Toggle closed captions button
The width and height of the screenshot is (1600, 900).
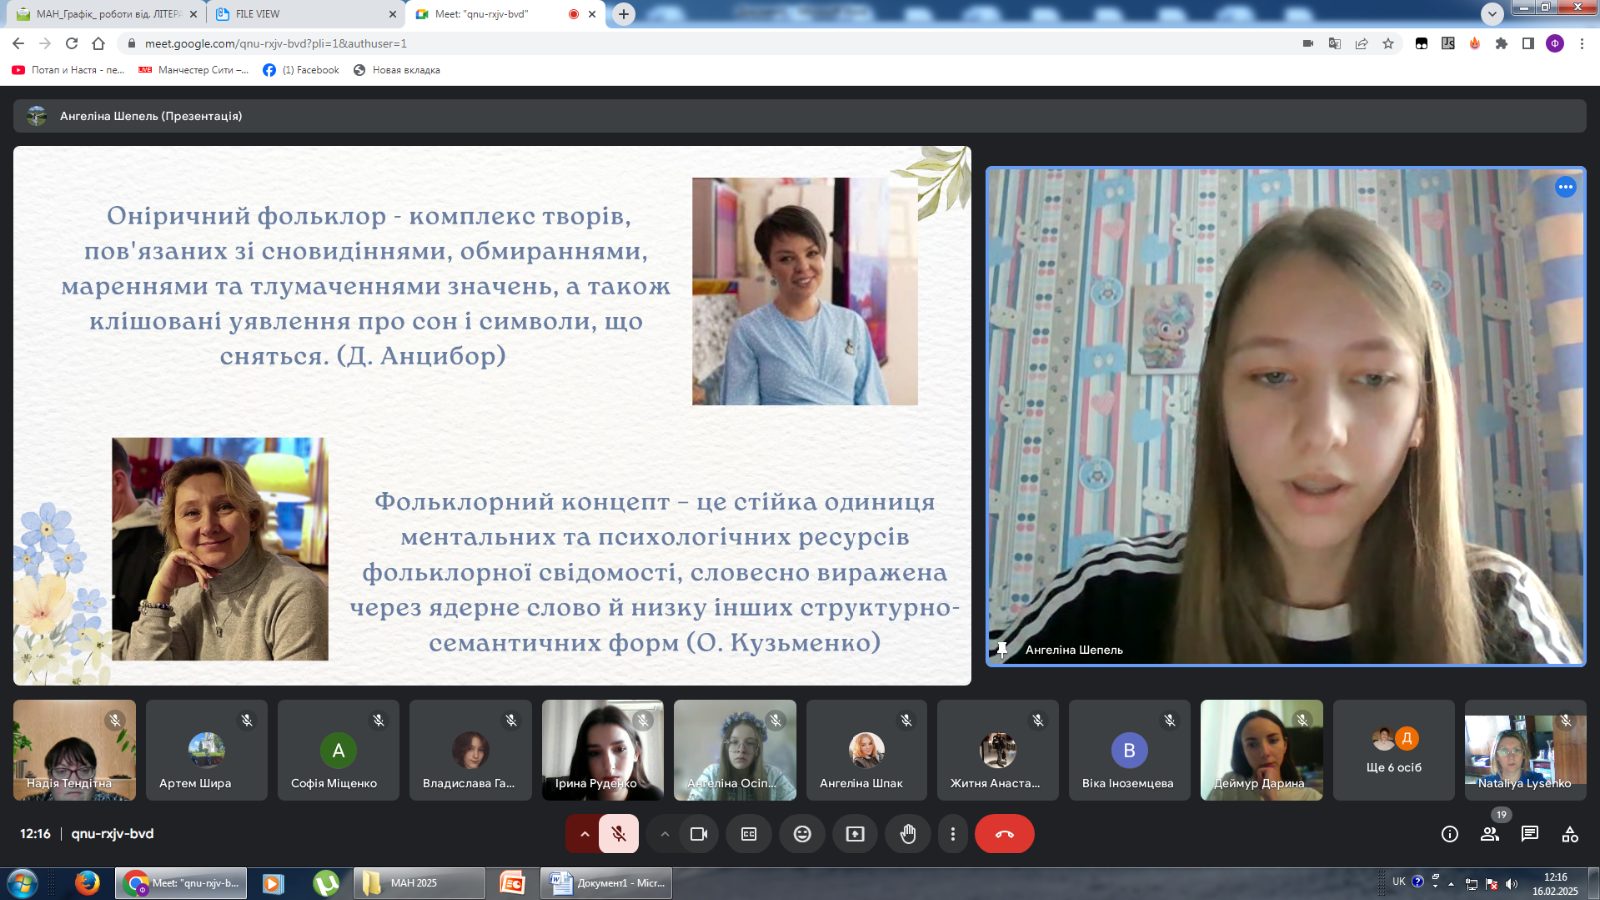pyautogui.click(x=749, y=834)
